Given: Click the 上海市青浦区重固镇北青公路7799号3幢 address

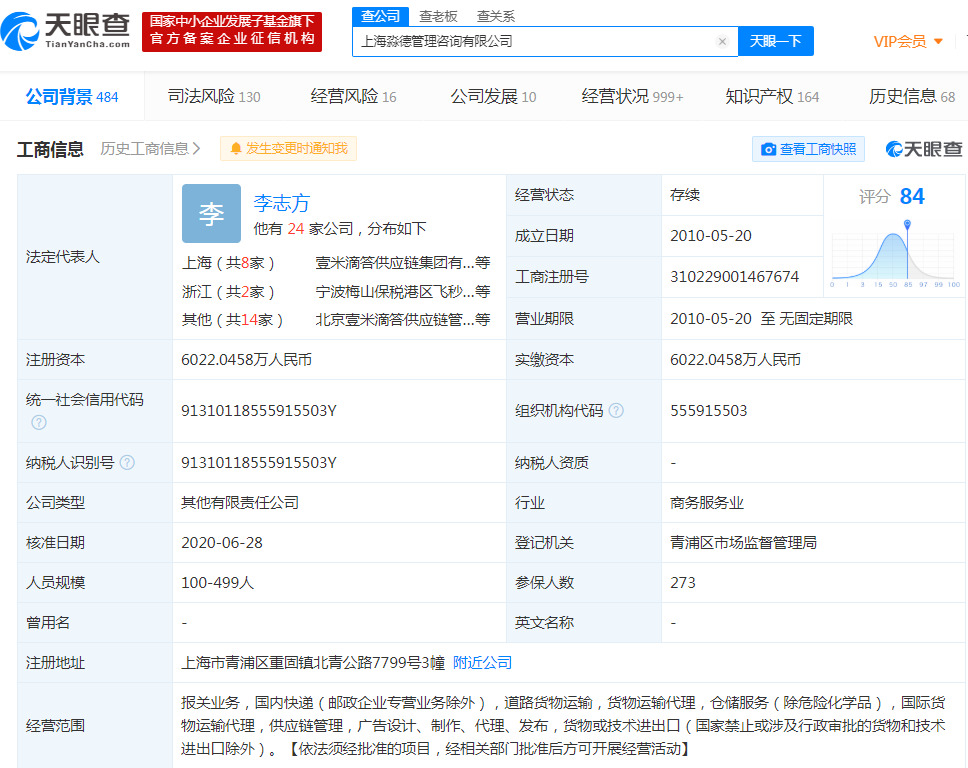Looking at the screenshot, I should coord(312,662).
